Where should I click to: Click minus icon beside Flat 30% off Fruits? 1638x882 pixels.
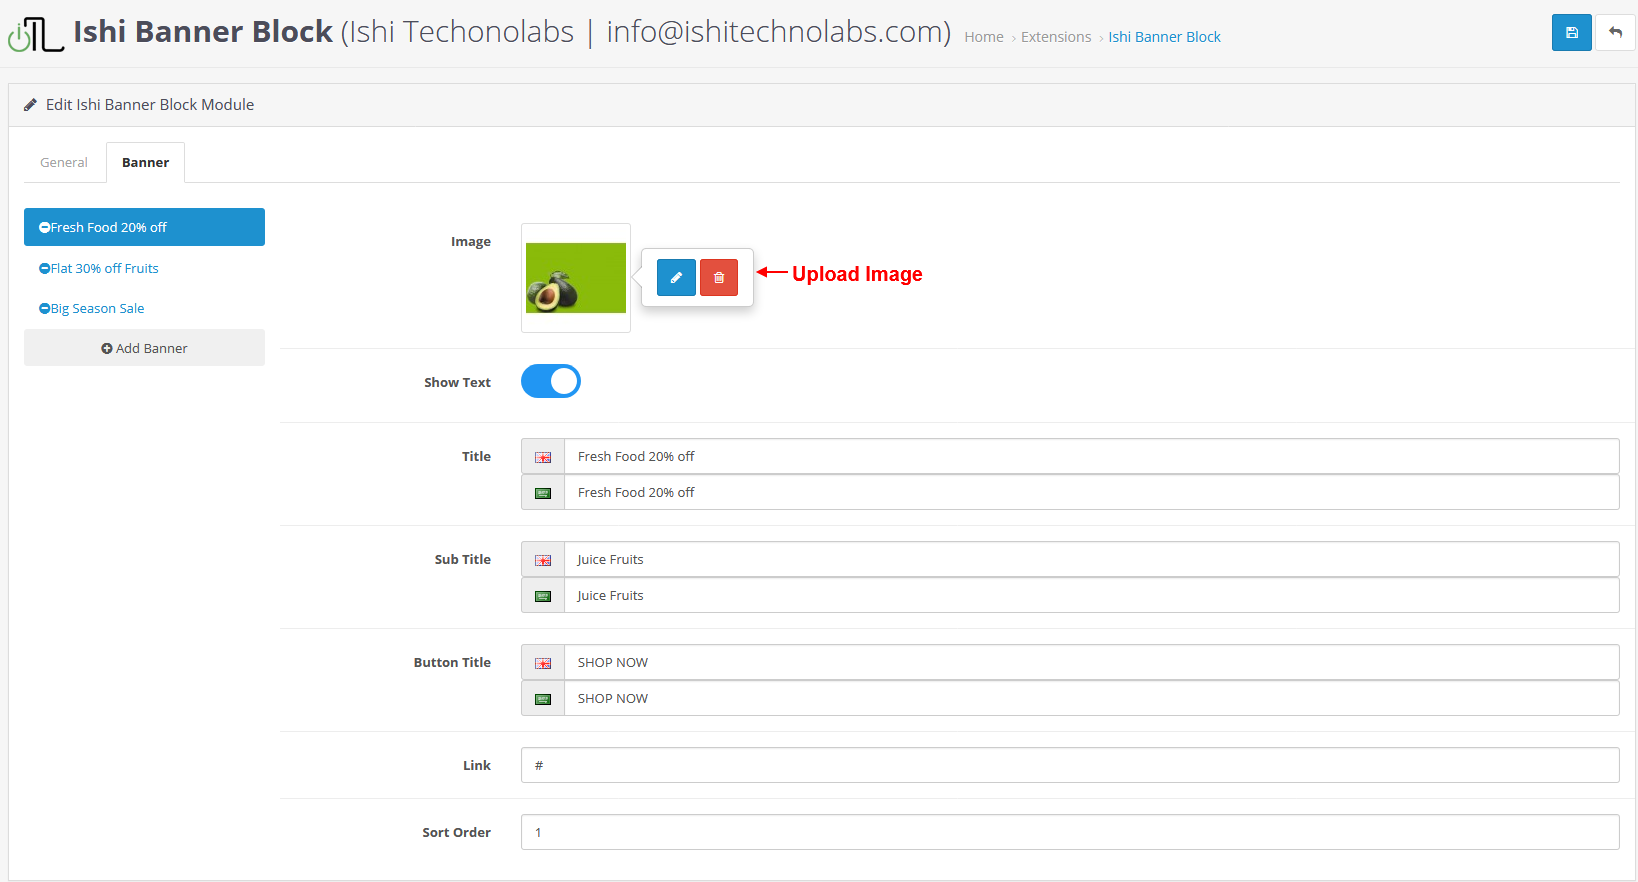(x=44, y=268)
